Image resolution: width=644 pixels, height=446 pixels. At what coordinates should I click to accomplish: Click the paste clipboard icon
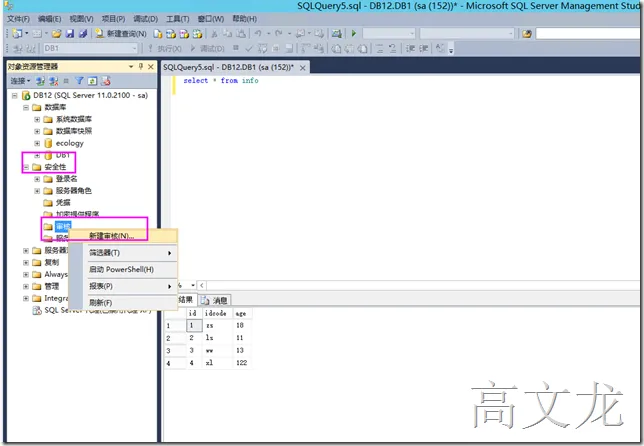pyautogui.click(x=242, y=34)
